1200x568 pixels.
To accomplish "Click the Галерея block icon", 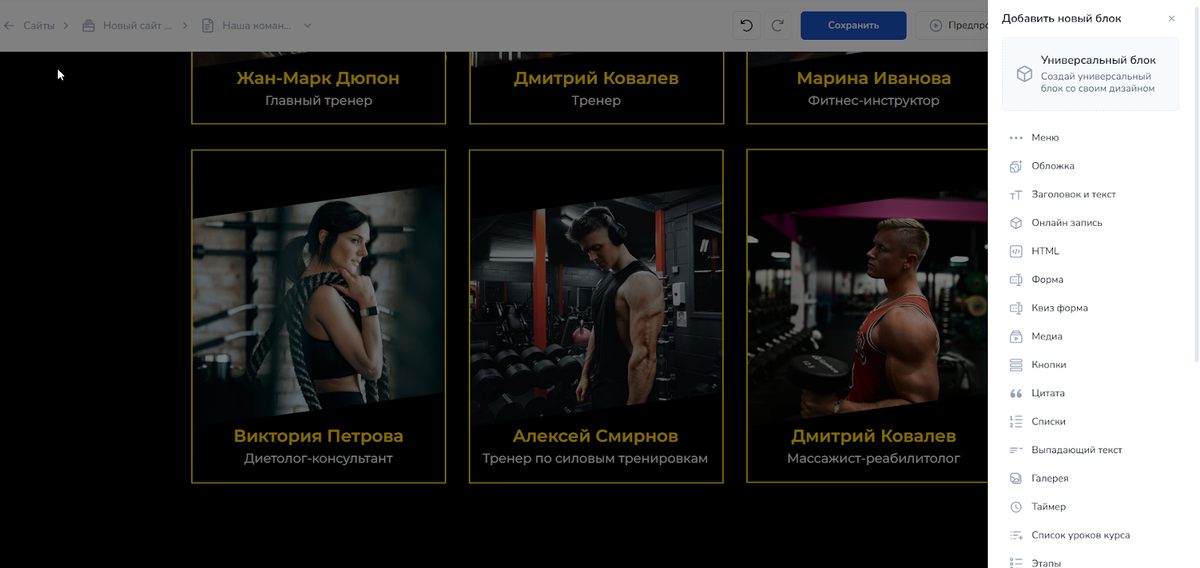I will pyautogui.click(x=1016, y=479).
